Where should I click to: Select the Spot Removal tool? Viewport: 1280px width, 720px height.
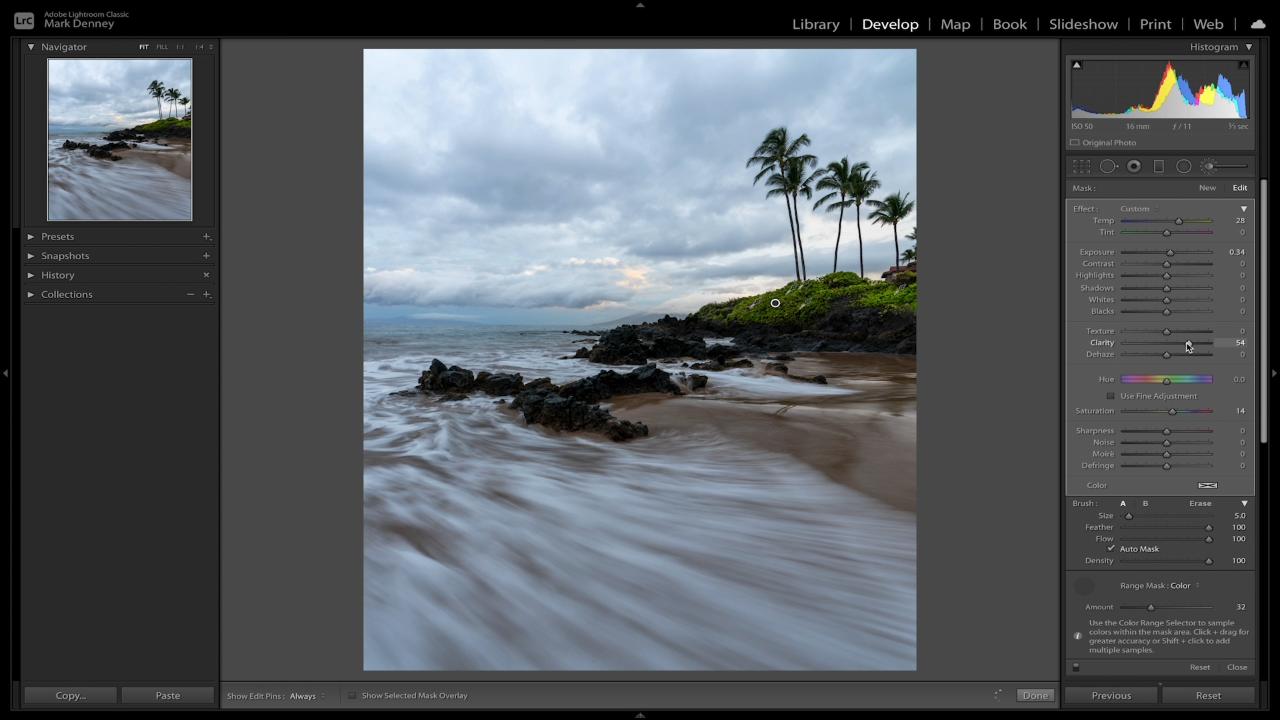[1108, 166]
